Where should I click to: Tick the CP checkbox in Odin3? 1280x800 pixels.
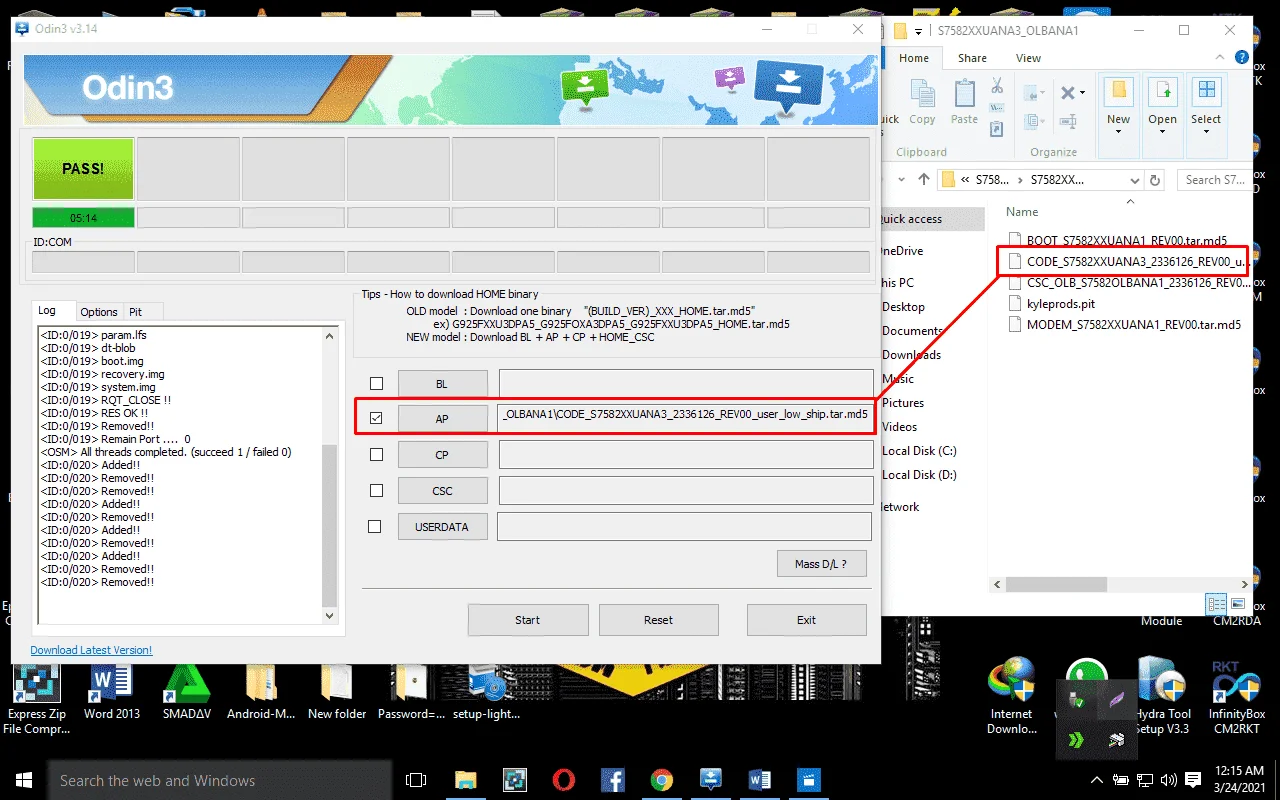click(376, 455)
